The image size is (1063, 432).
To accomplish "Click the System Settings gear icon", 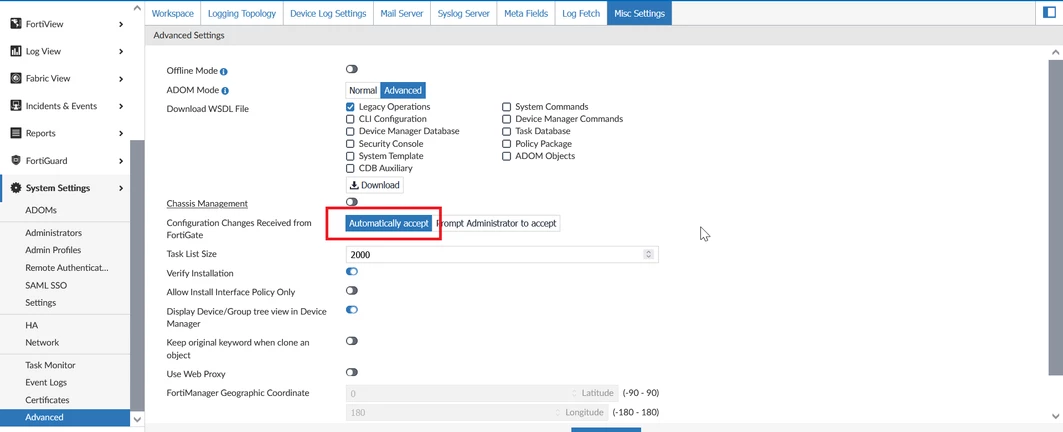I will 16,188.
